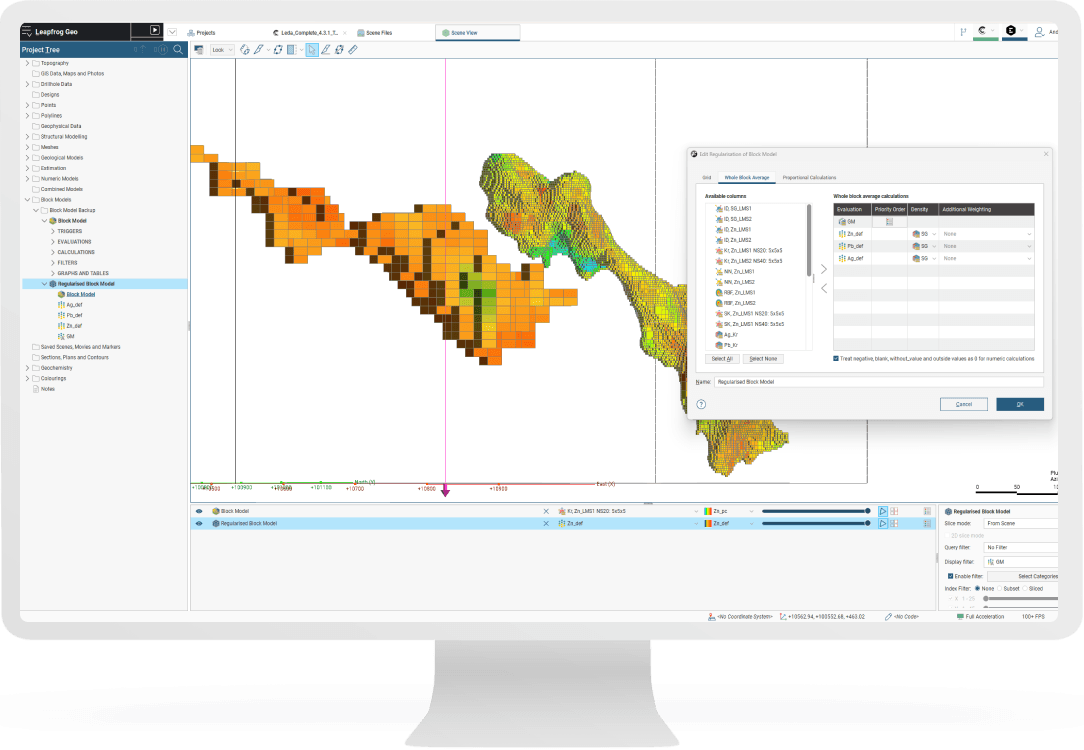Click the user account icon at top right

tap(1039, 32)
